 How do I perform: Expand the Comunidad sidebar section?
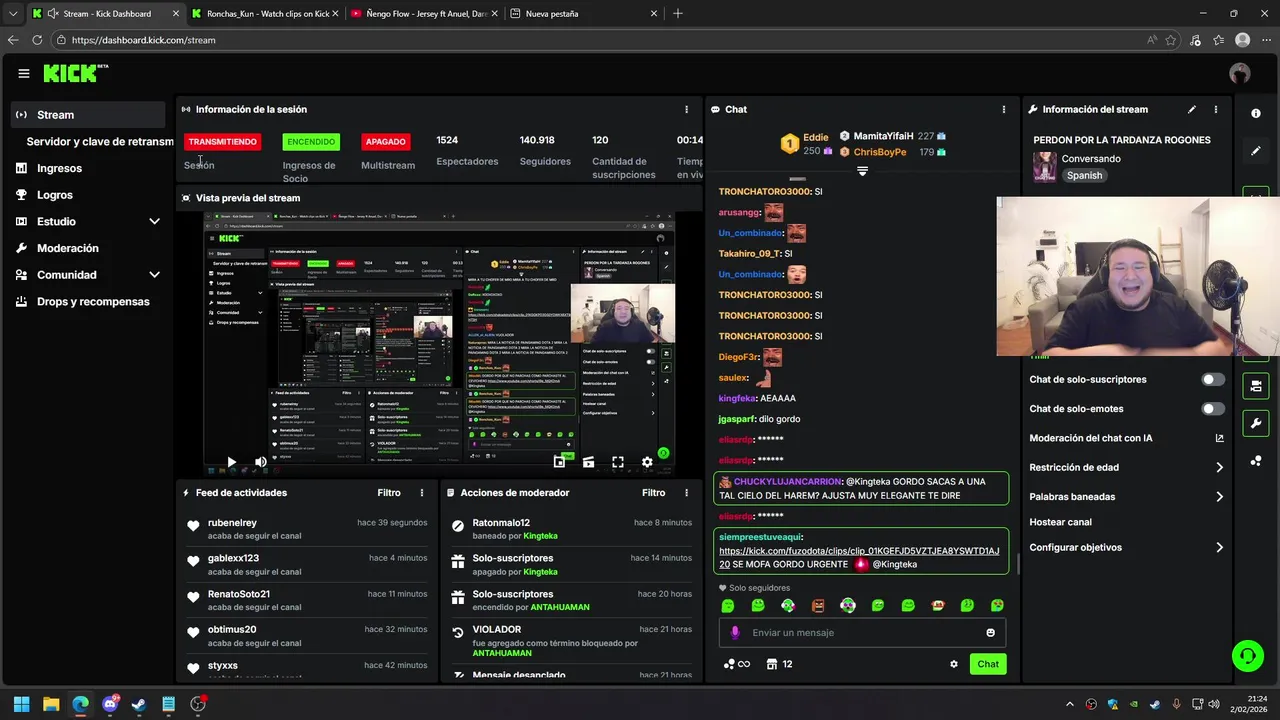point(154,275)
